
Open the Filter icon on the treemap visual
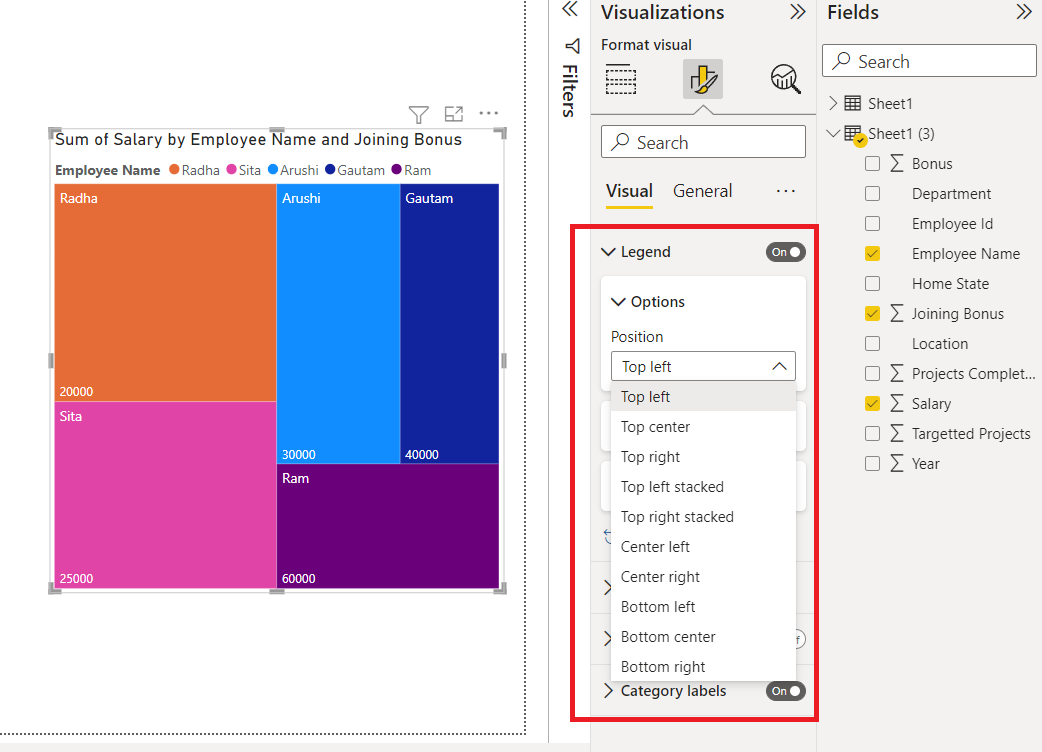[x=419, y=115]
